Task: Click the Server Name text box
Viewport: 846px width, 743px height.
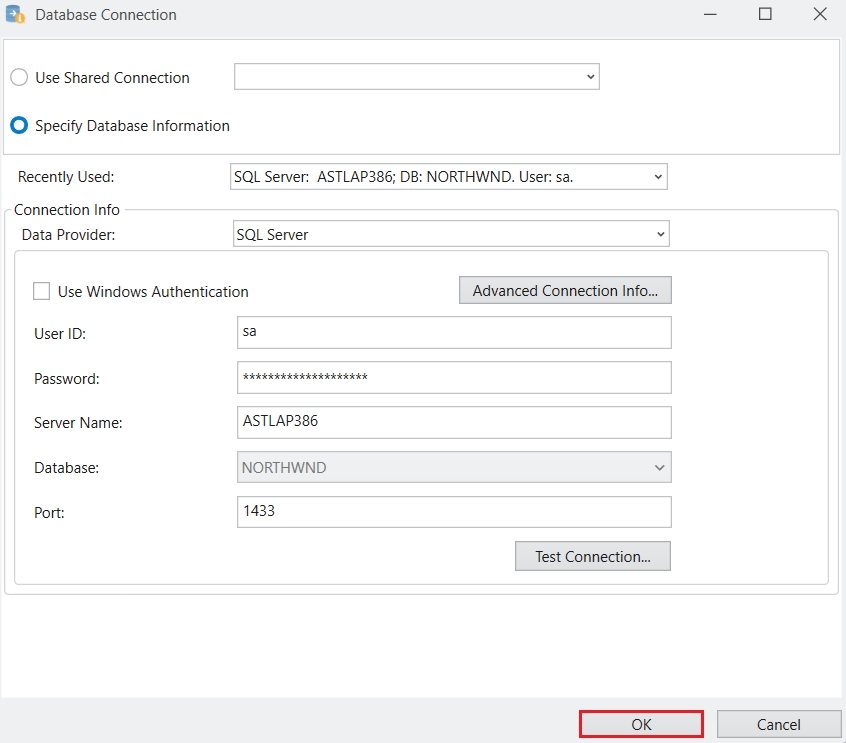Action: (454, 422)
